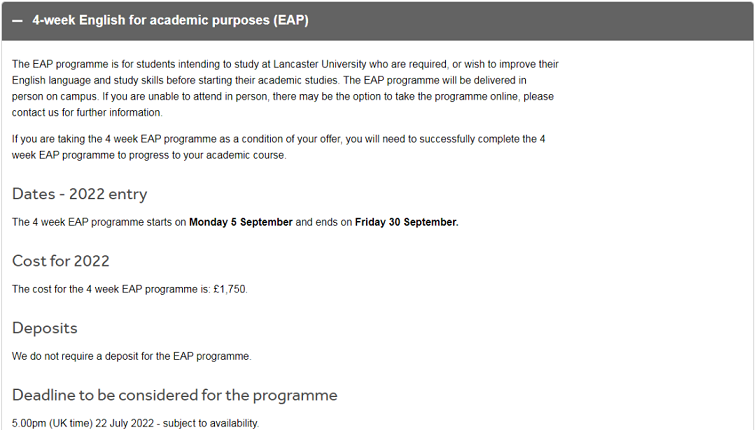
Task: Click the bold 'Friday 30 September.' text
Action: coord(406,222)
